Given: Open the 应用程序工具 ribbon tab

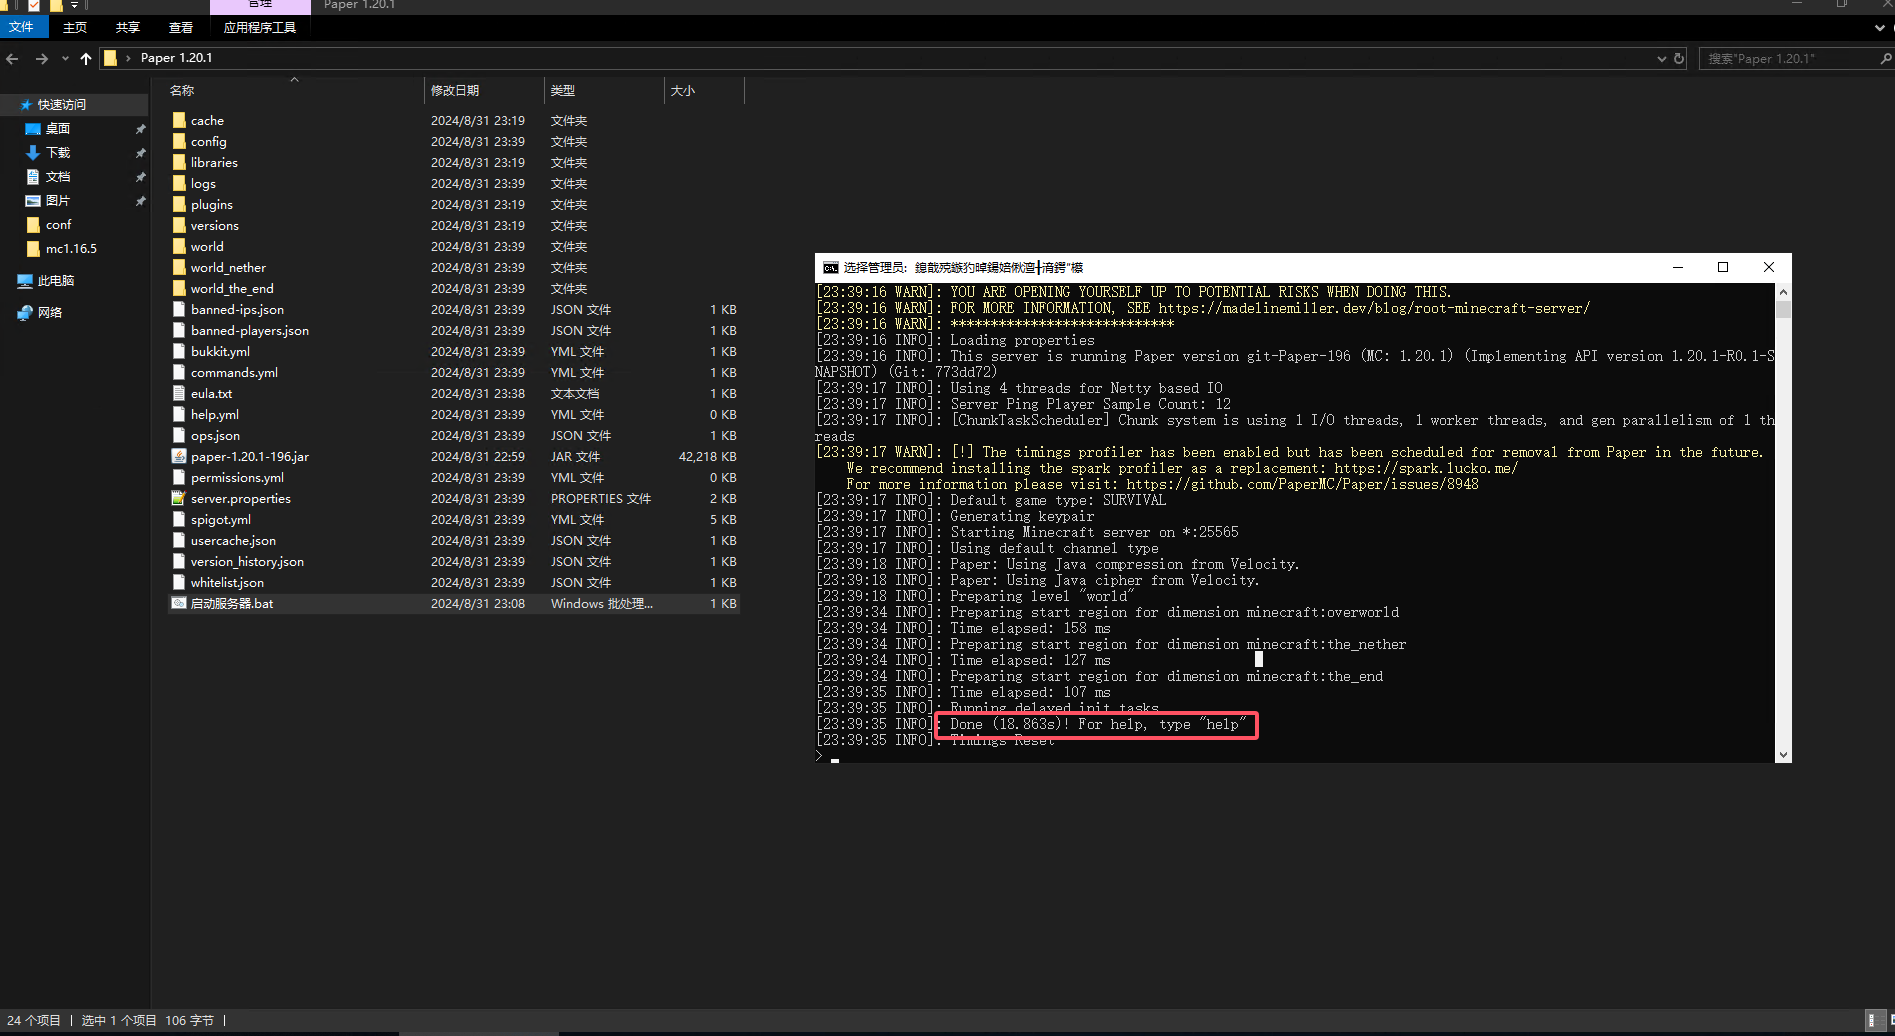Looking at the screenshot, I should point(260,27).
